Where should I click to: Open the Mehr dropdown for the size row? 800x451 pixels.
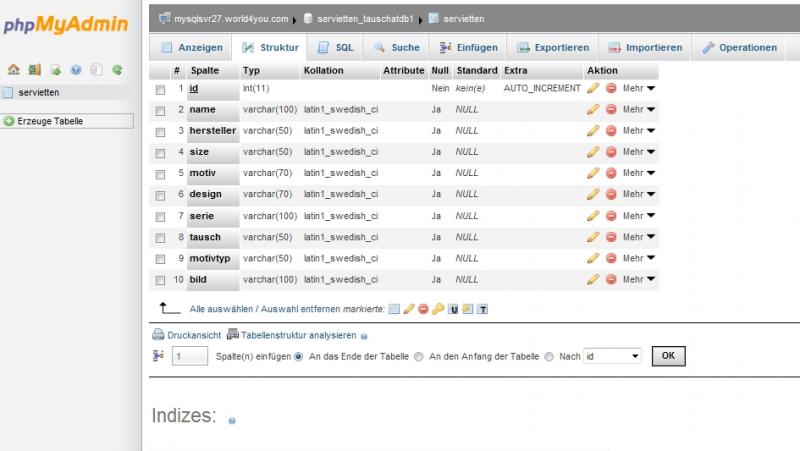(x=638, y=152)
